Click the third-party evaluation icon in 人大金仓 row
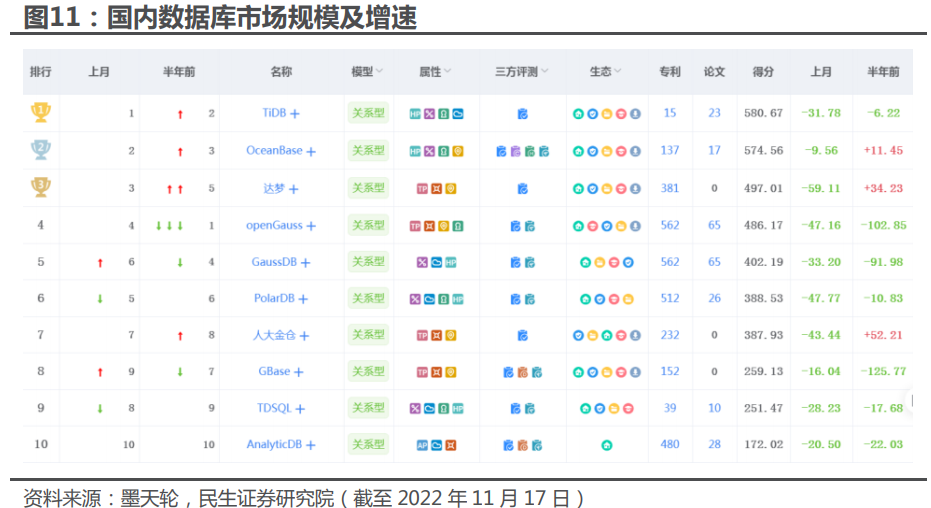This screenshot has height=508, width=931. pyautogui.click(x=522, y=336)
